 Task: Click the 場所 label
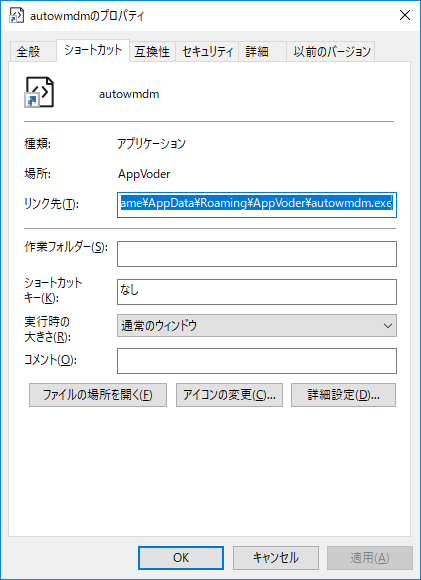(37, 173)
